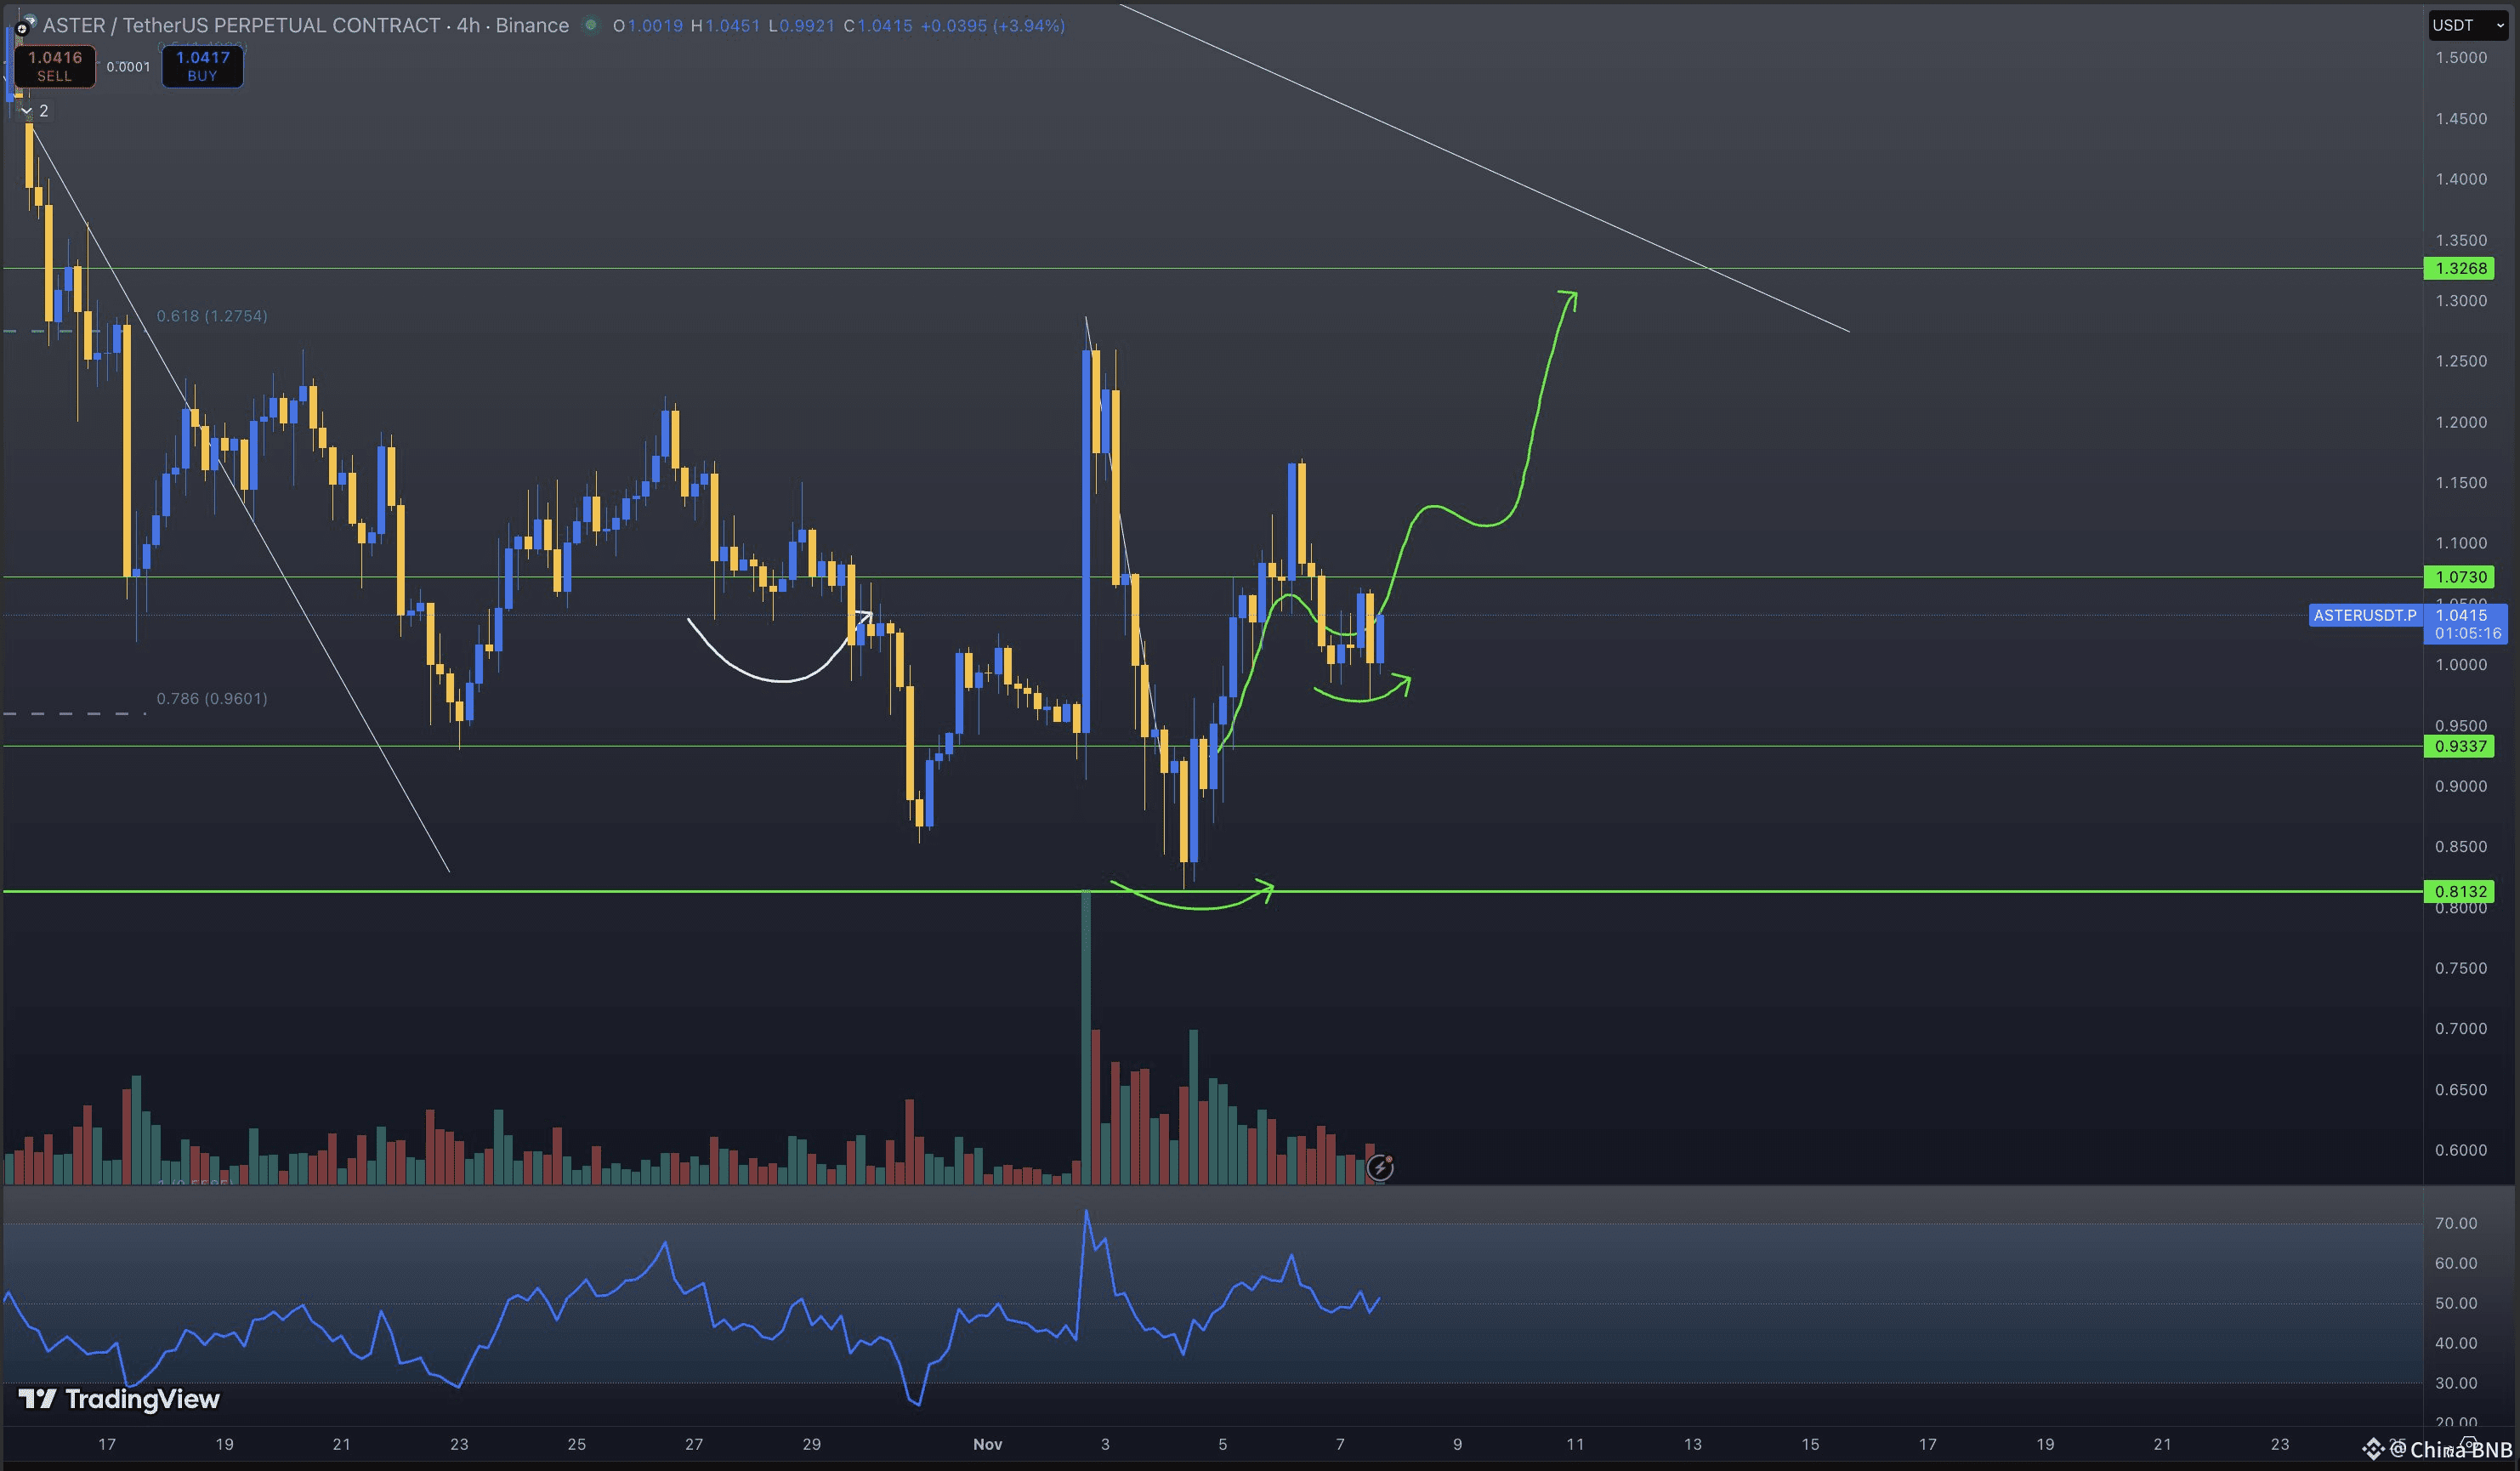Click the 1.3268 green price label

coord(2459,268)
